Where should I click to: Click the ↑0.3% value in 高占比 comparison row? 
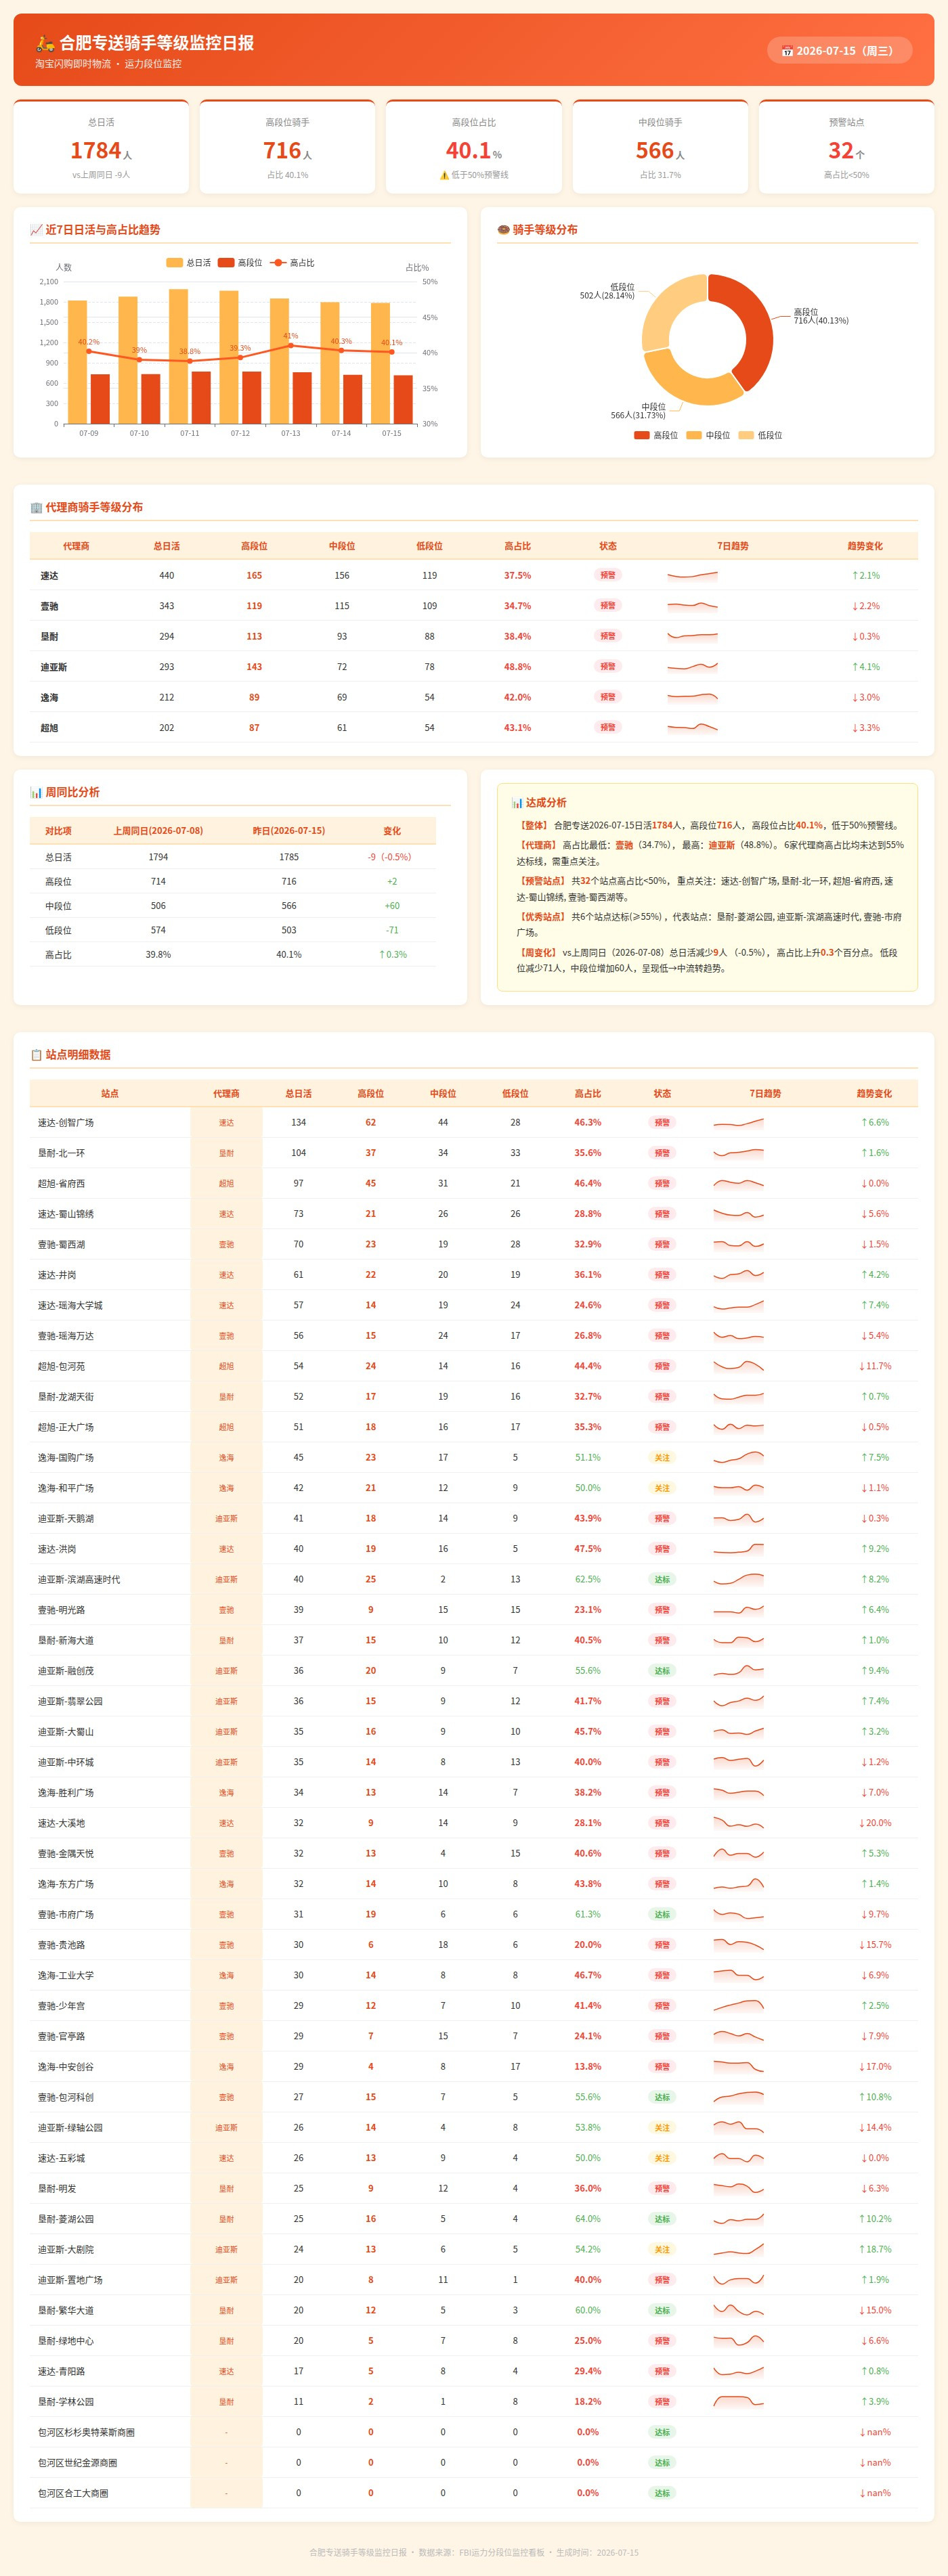tap(392, 955)
